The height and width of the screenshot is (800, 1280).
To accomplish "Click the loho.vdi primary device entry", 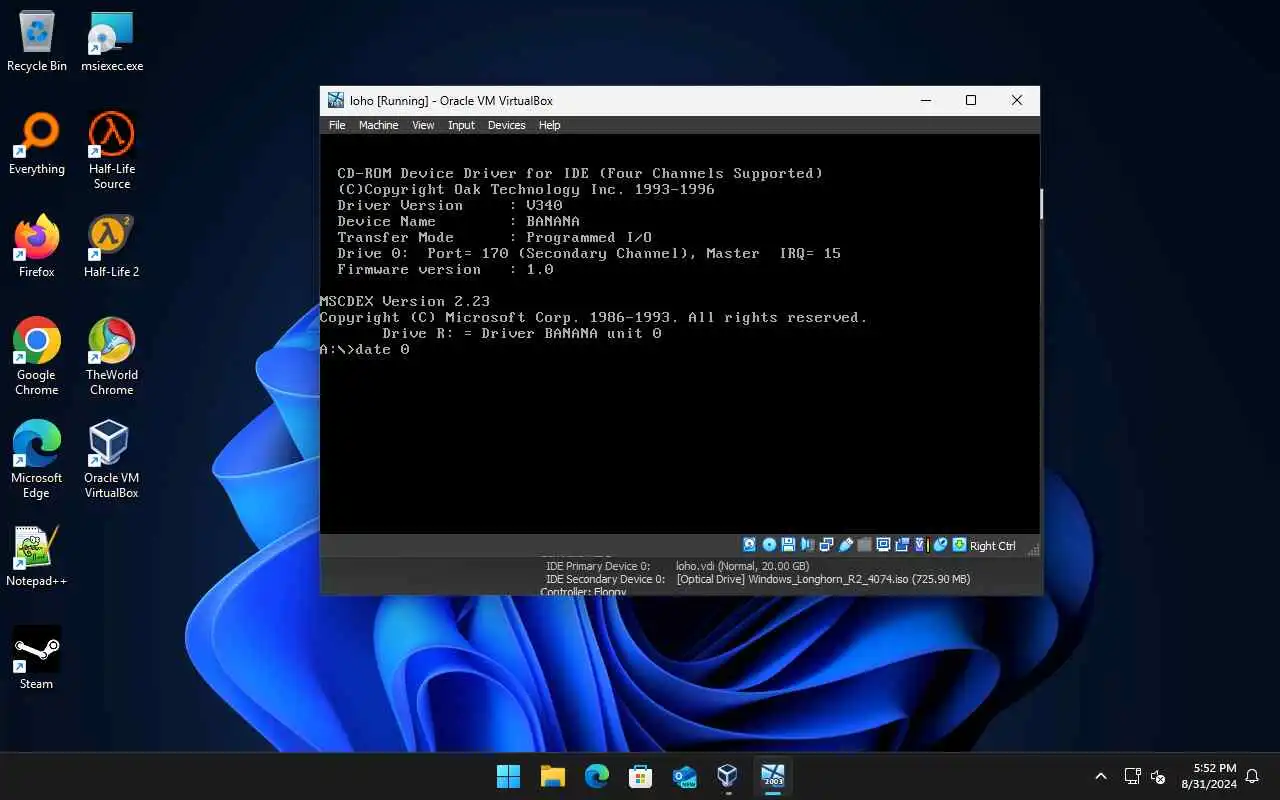I will (742, 566).
